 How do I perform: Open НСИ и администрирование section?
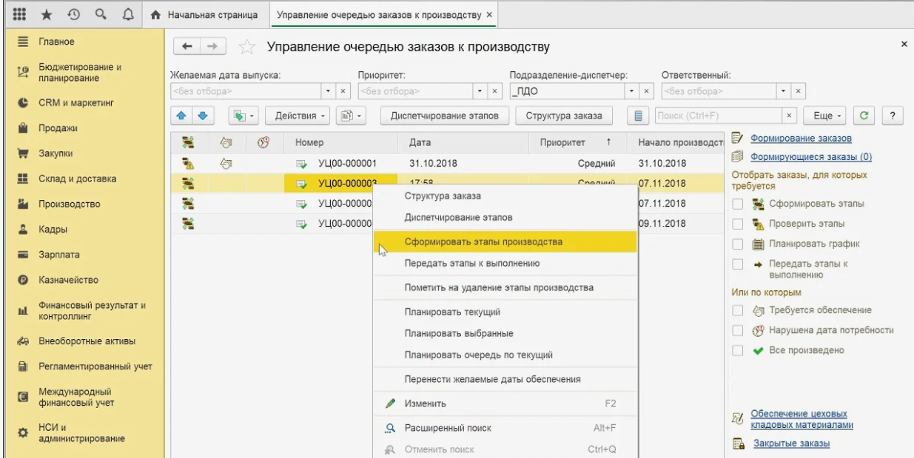click(x=82, y=433)
